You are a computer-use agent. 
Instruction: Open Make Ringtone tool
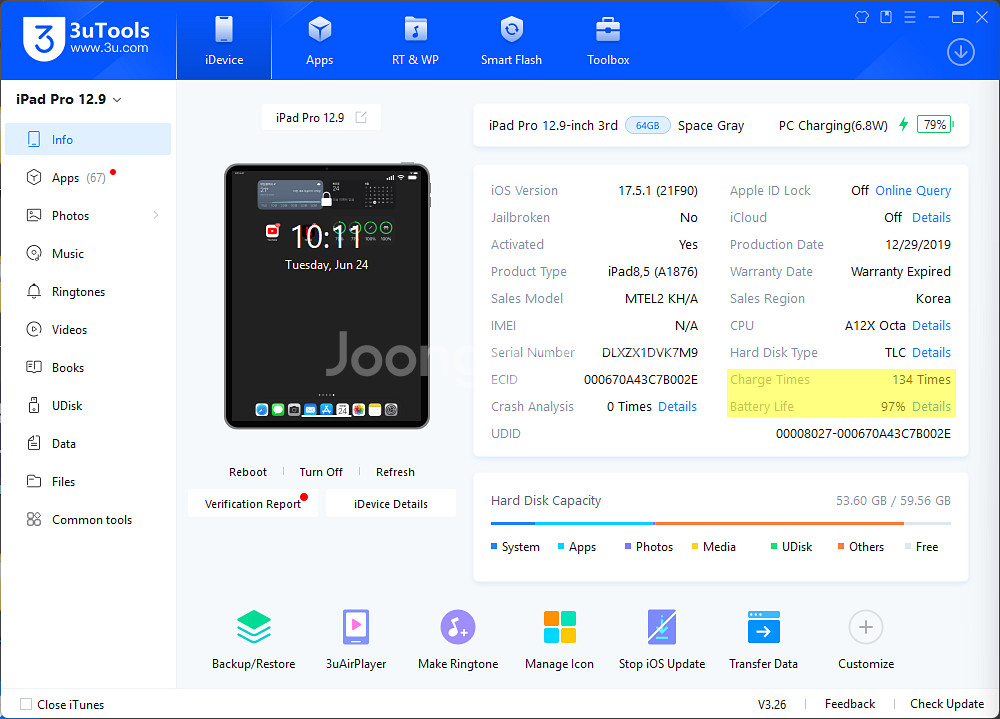pyautogui.click(x=458, y=639)
